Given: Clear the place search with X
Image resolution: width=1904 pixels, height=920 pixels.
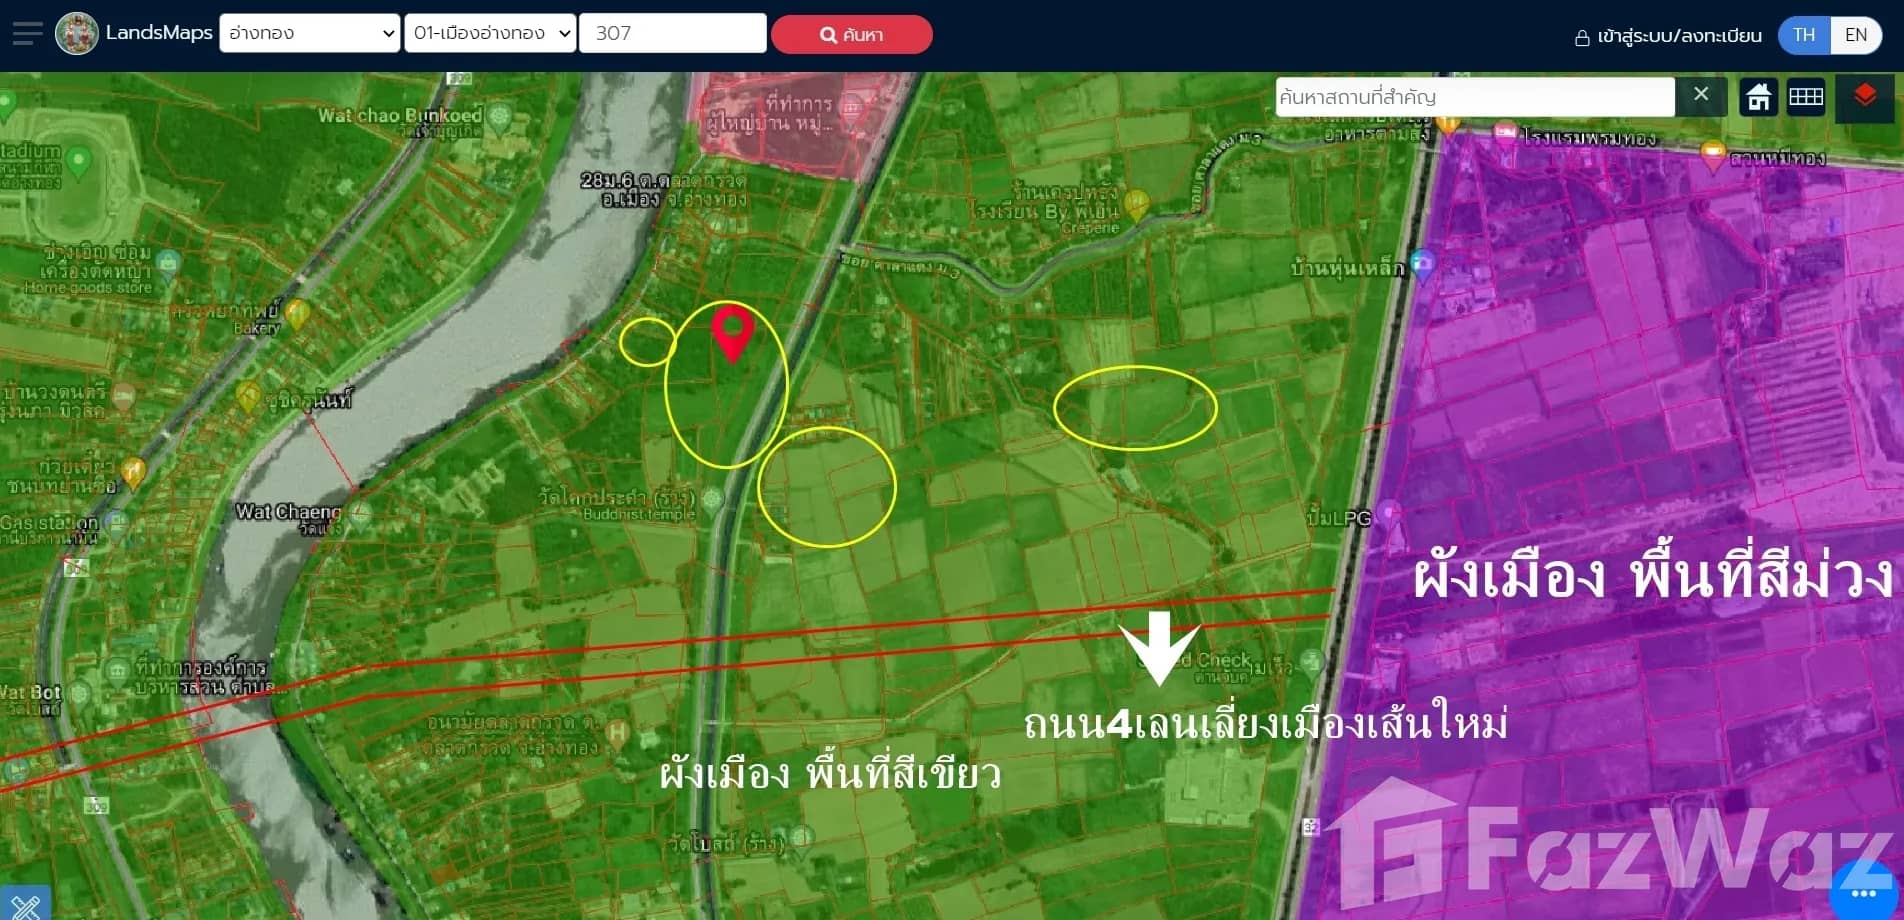Looking at the screenshot, I should (x=1701, y=95).
